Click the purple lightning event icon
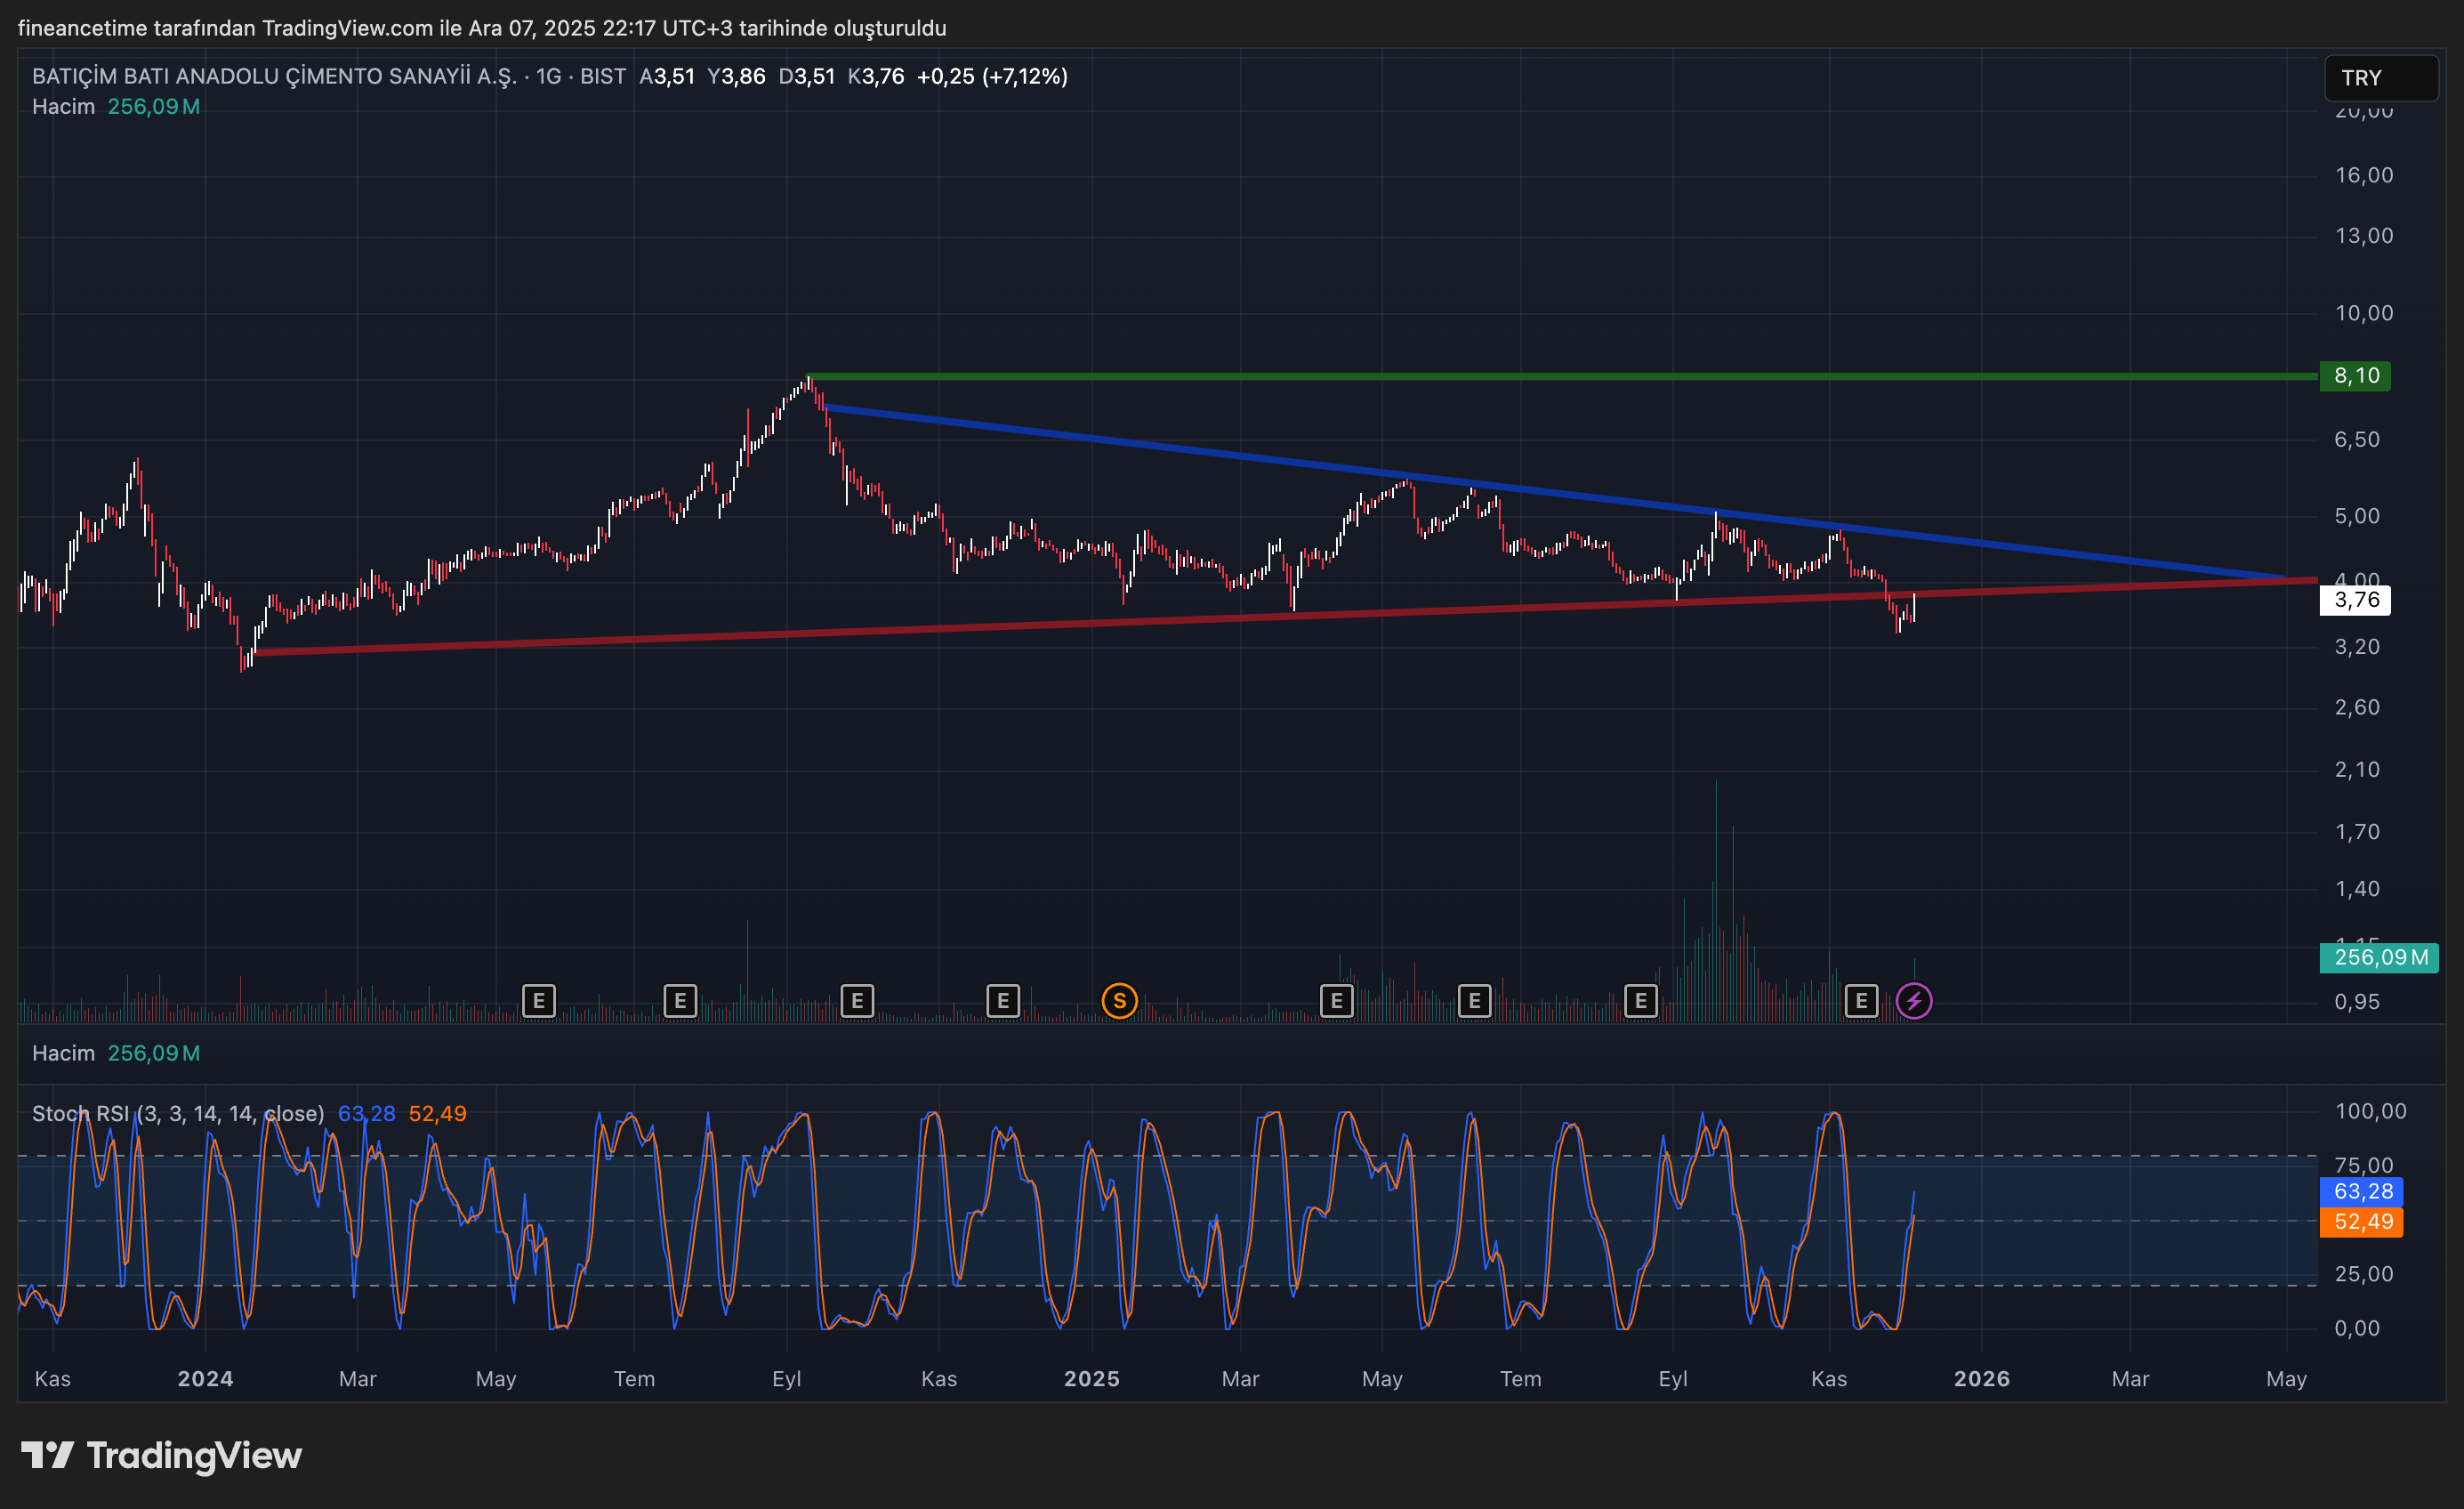This screenshot has height=1509, width=2464. (1913, 1000)
